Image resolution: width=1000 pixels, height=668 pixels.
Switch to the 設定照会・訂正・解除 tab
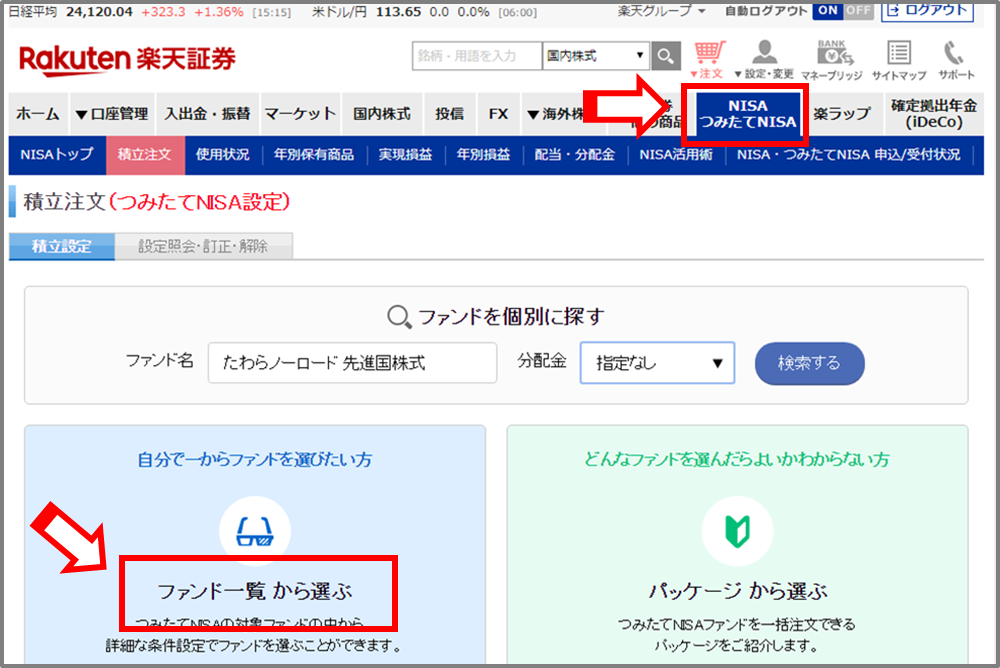coord(203,246)
